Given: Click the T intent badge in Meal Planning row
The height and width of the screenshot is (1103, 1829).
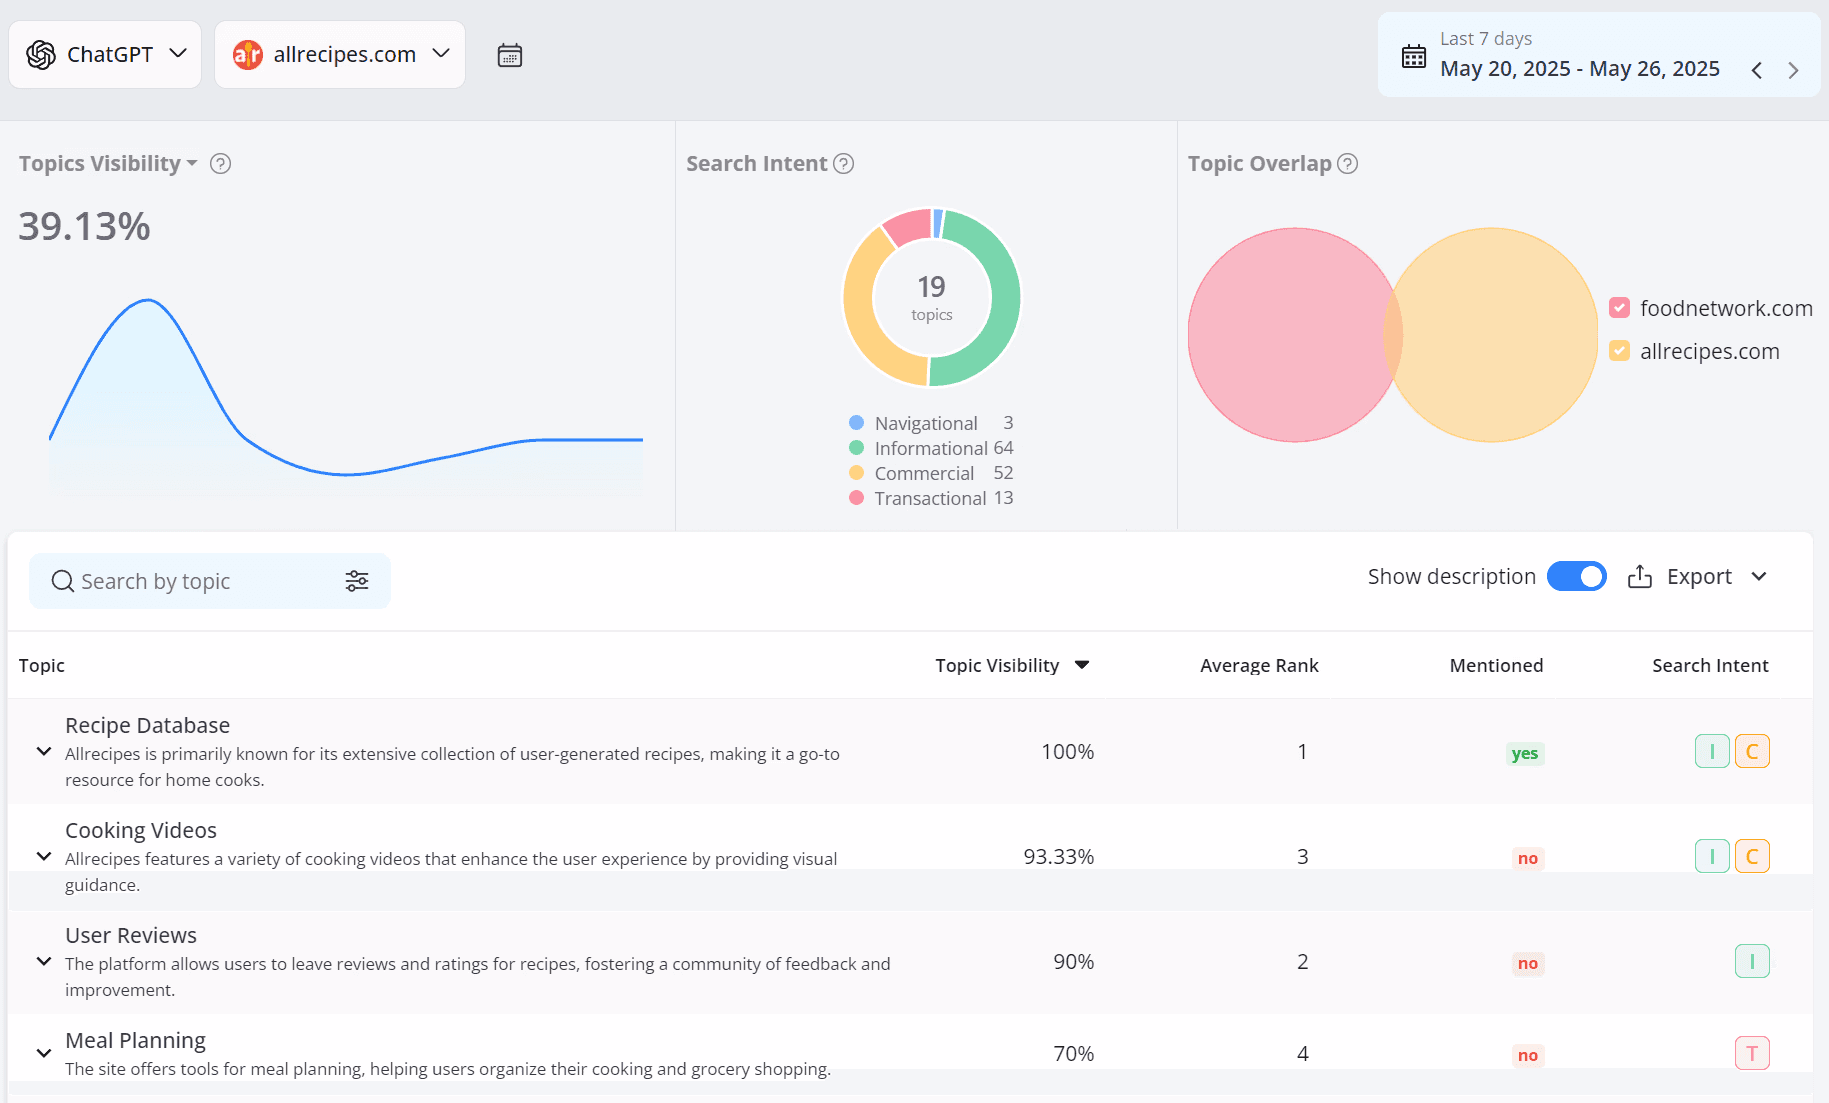Looking at the screenshot, I should (x=1752, y=1053).
